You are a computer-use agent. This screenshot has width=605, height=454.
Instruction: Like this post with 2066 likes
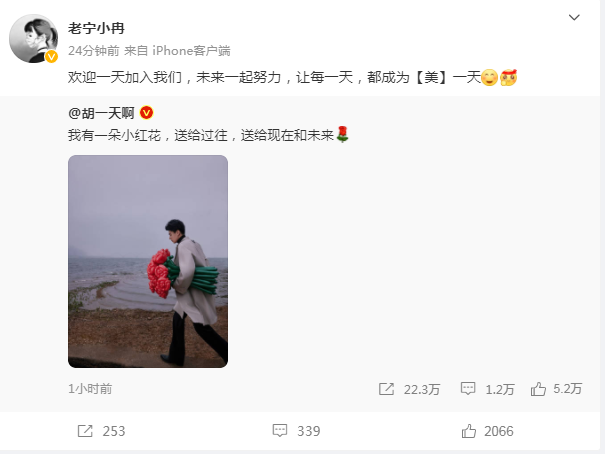487,431
